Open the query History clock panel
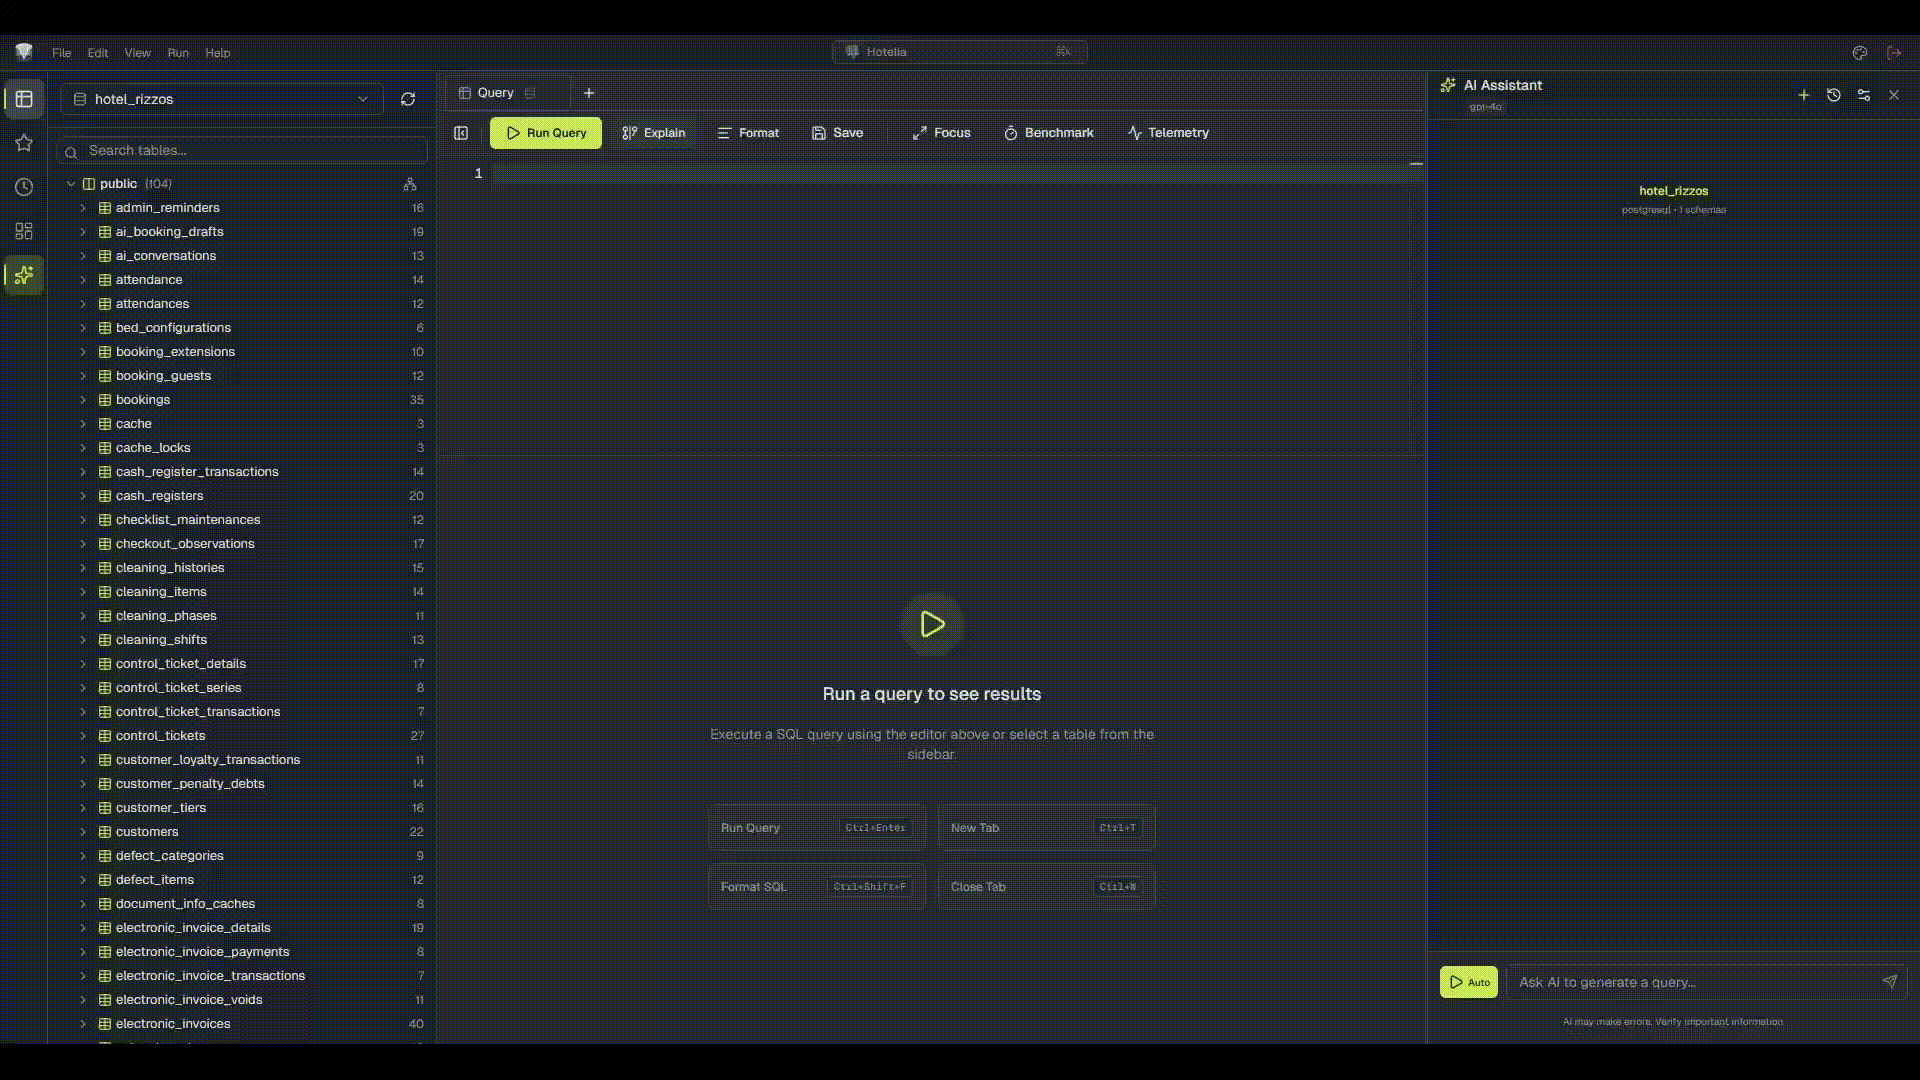Image resolution: width=1920 pixels, height=1080 pixels. 23,187
